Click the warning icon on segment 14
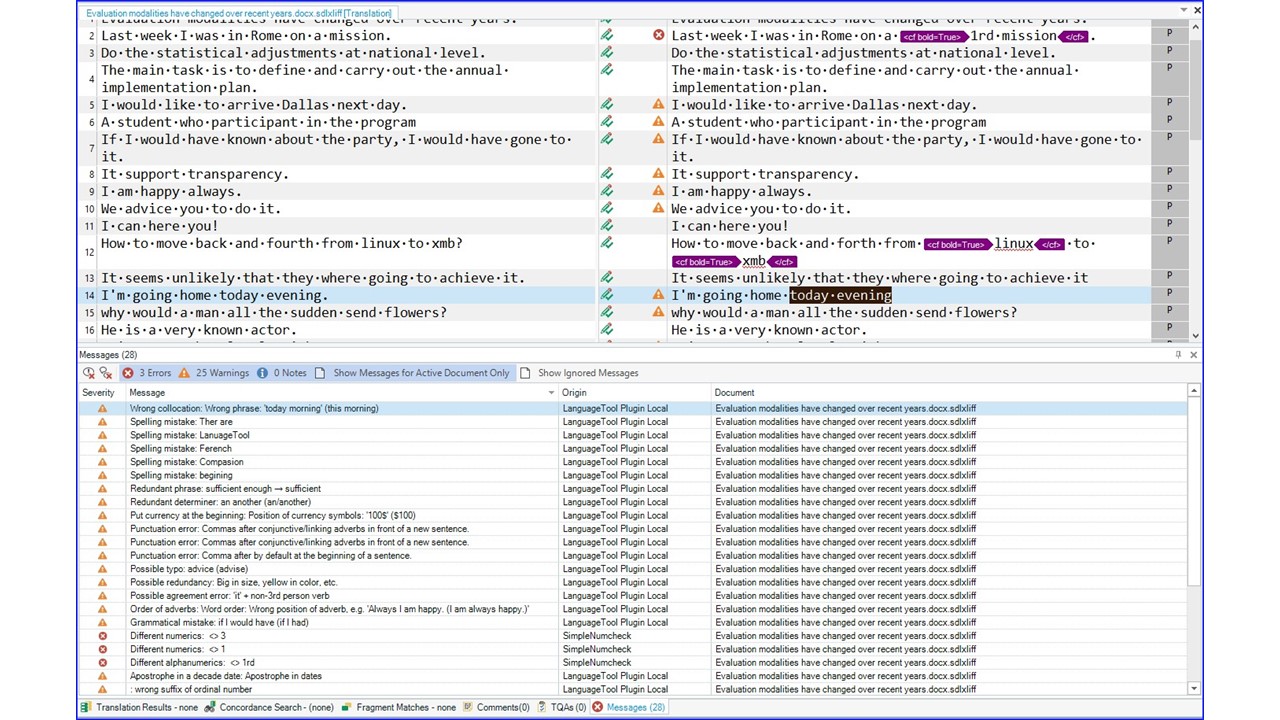1280x720 pixels. pyautogui.click(x=658, y=295)
